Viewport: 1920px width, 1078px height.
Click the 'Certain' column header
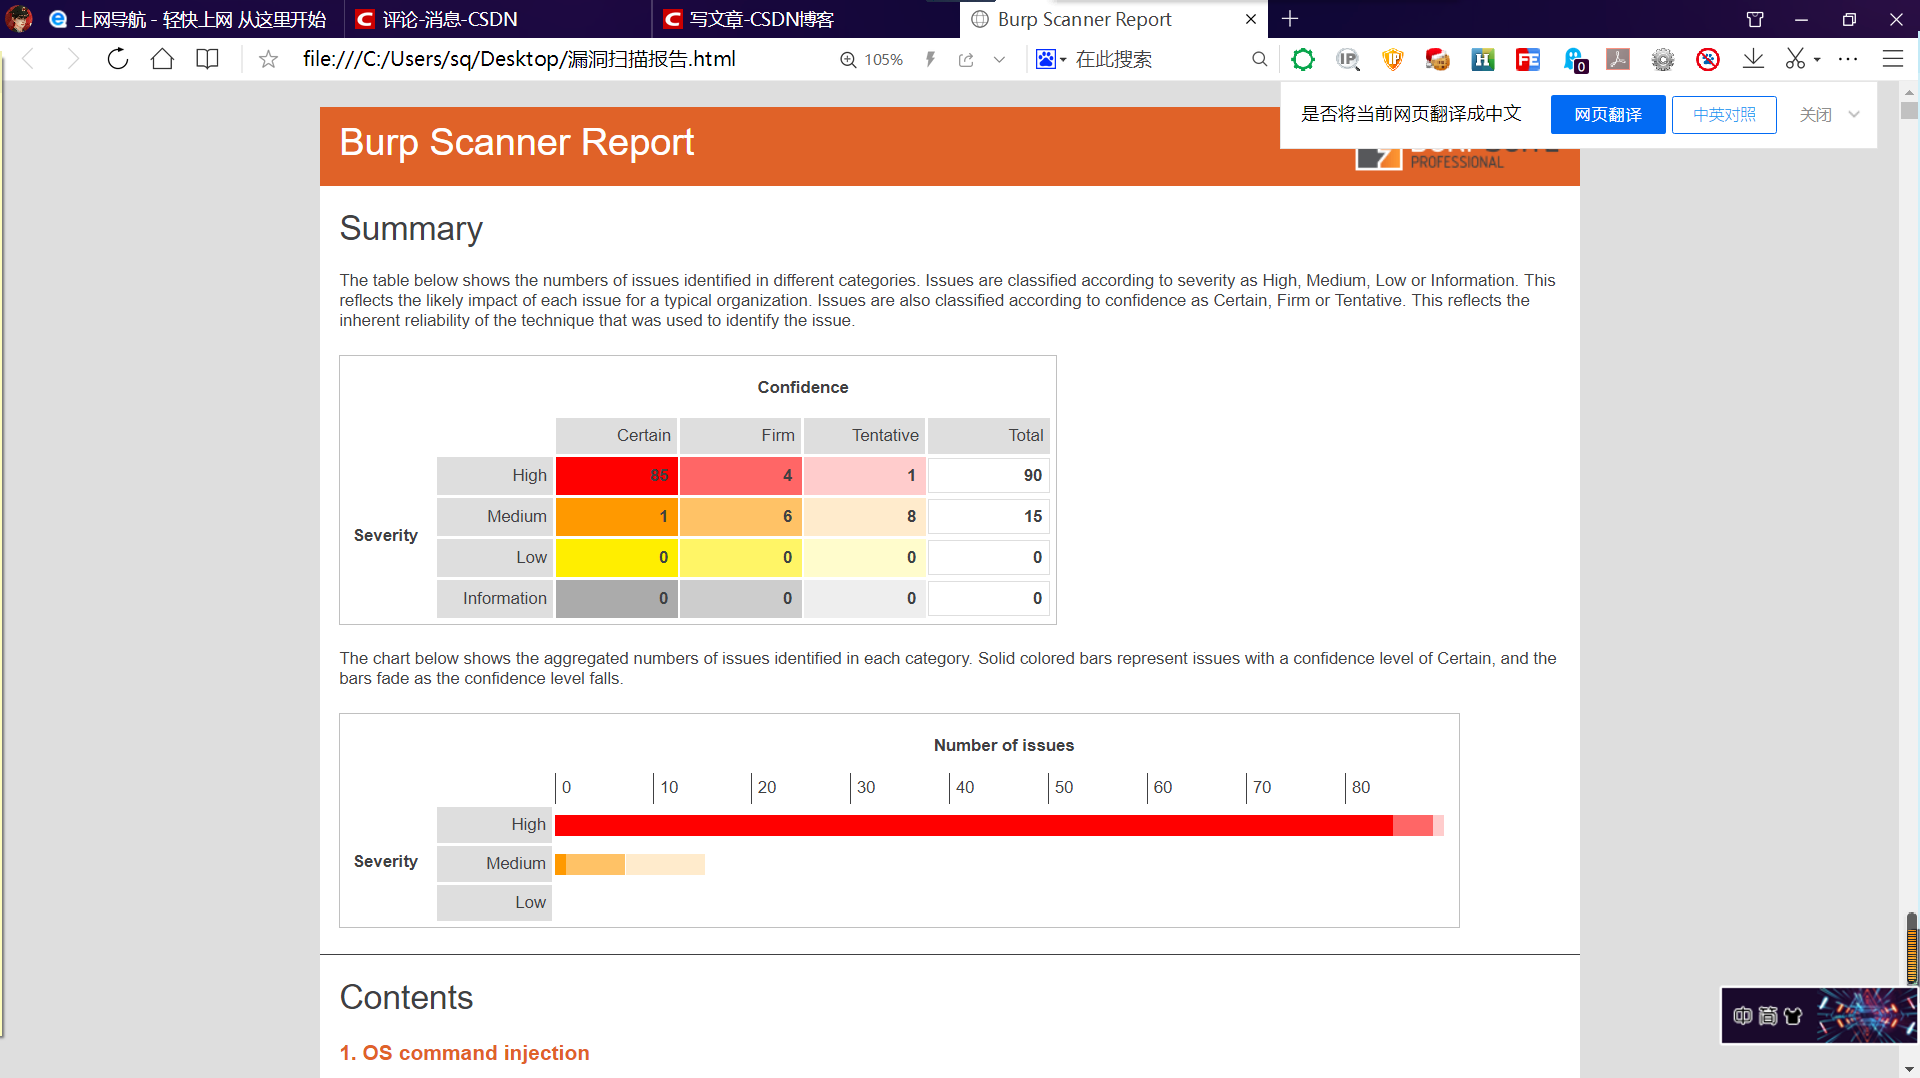pyautogui.click(x=617, y=436)
